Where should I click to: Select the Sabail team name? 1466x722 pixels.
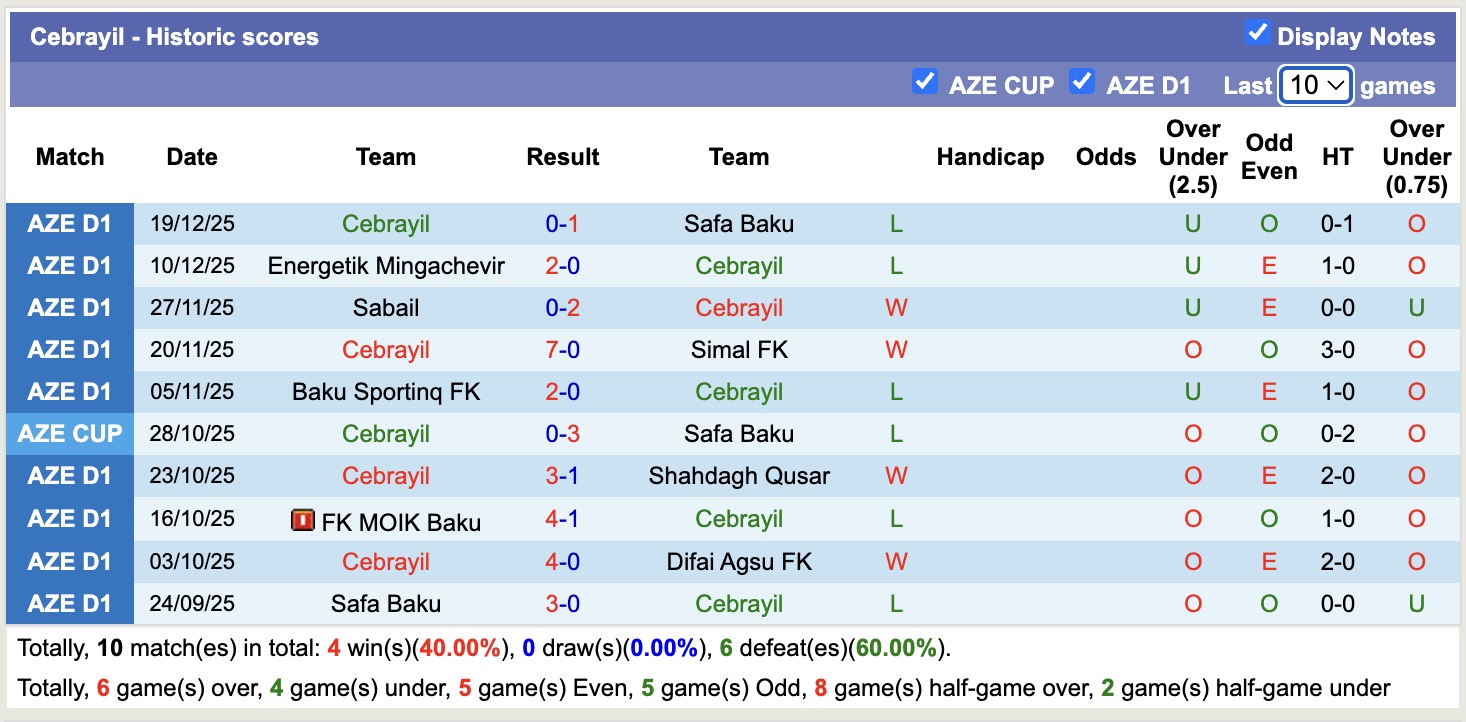pyautogui.click(x=386, y=307)
